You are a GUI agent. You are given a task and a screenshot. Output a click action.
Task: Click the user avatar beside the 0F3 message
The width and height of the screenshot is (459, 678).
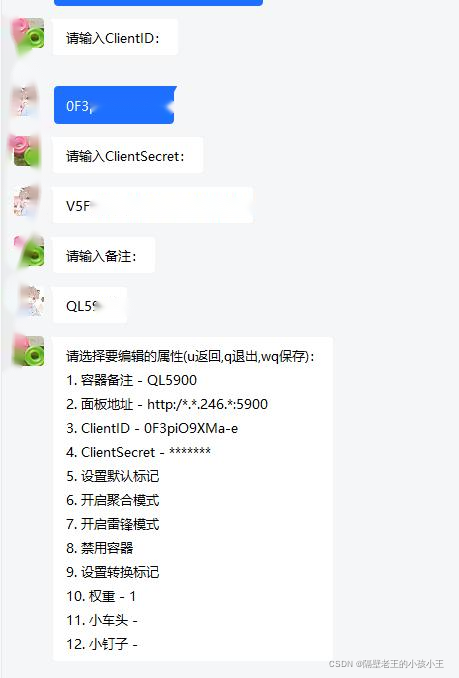[26, 102]
